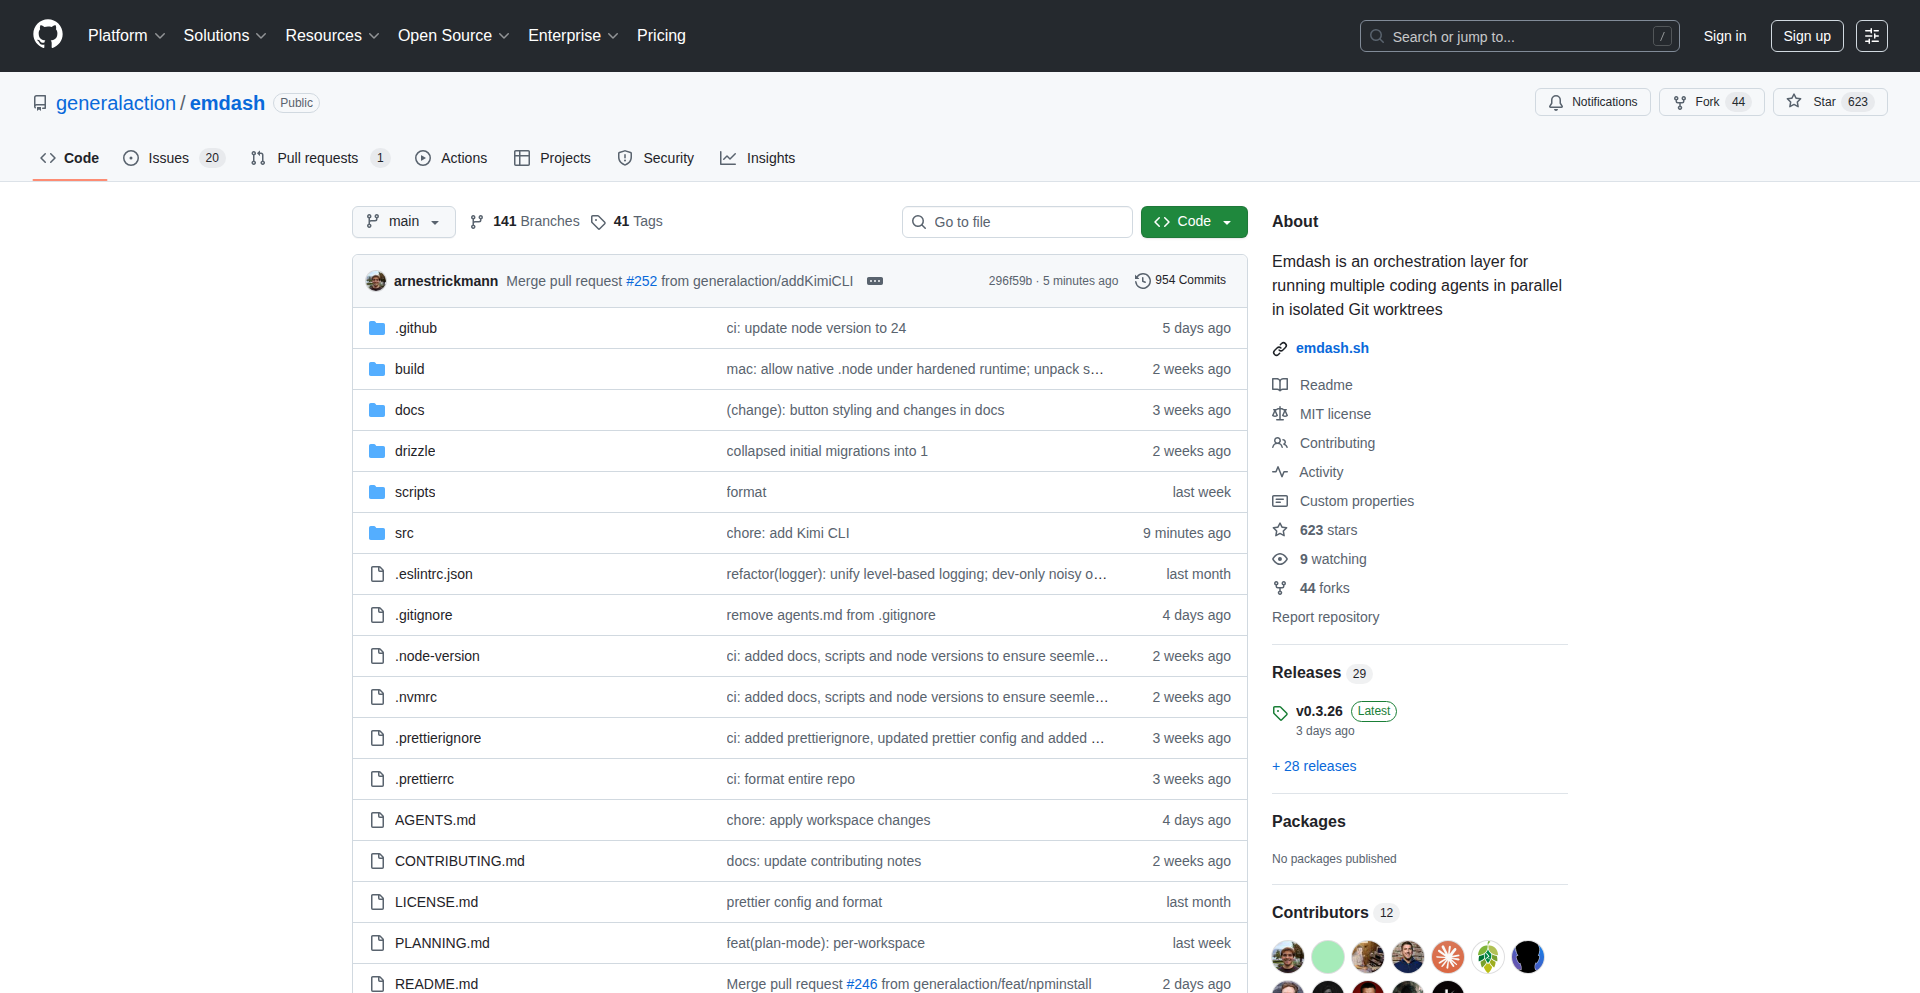Click the ellipsis beside the commit message

875,281
